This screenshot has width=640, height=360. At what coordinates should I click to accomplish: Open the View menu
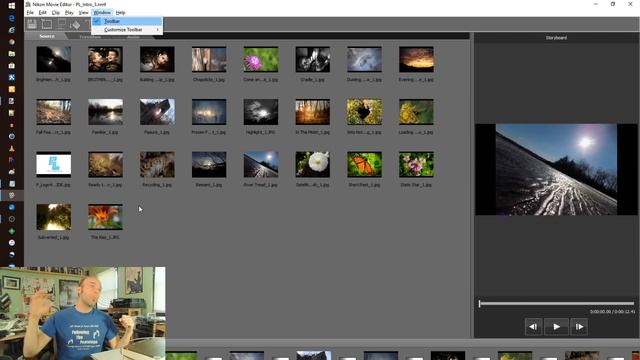coord(83,13)
